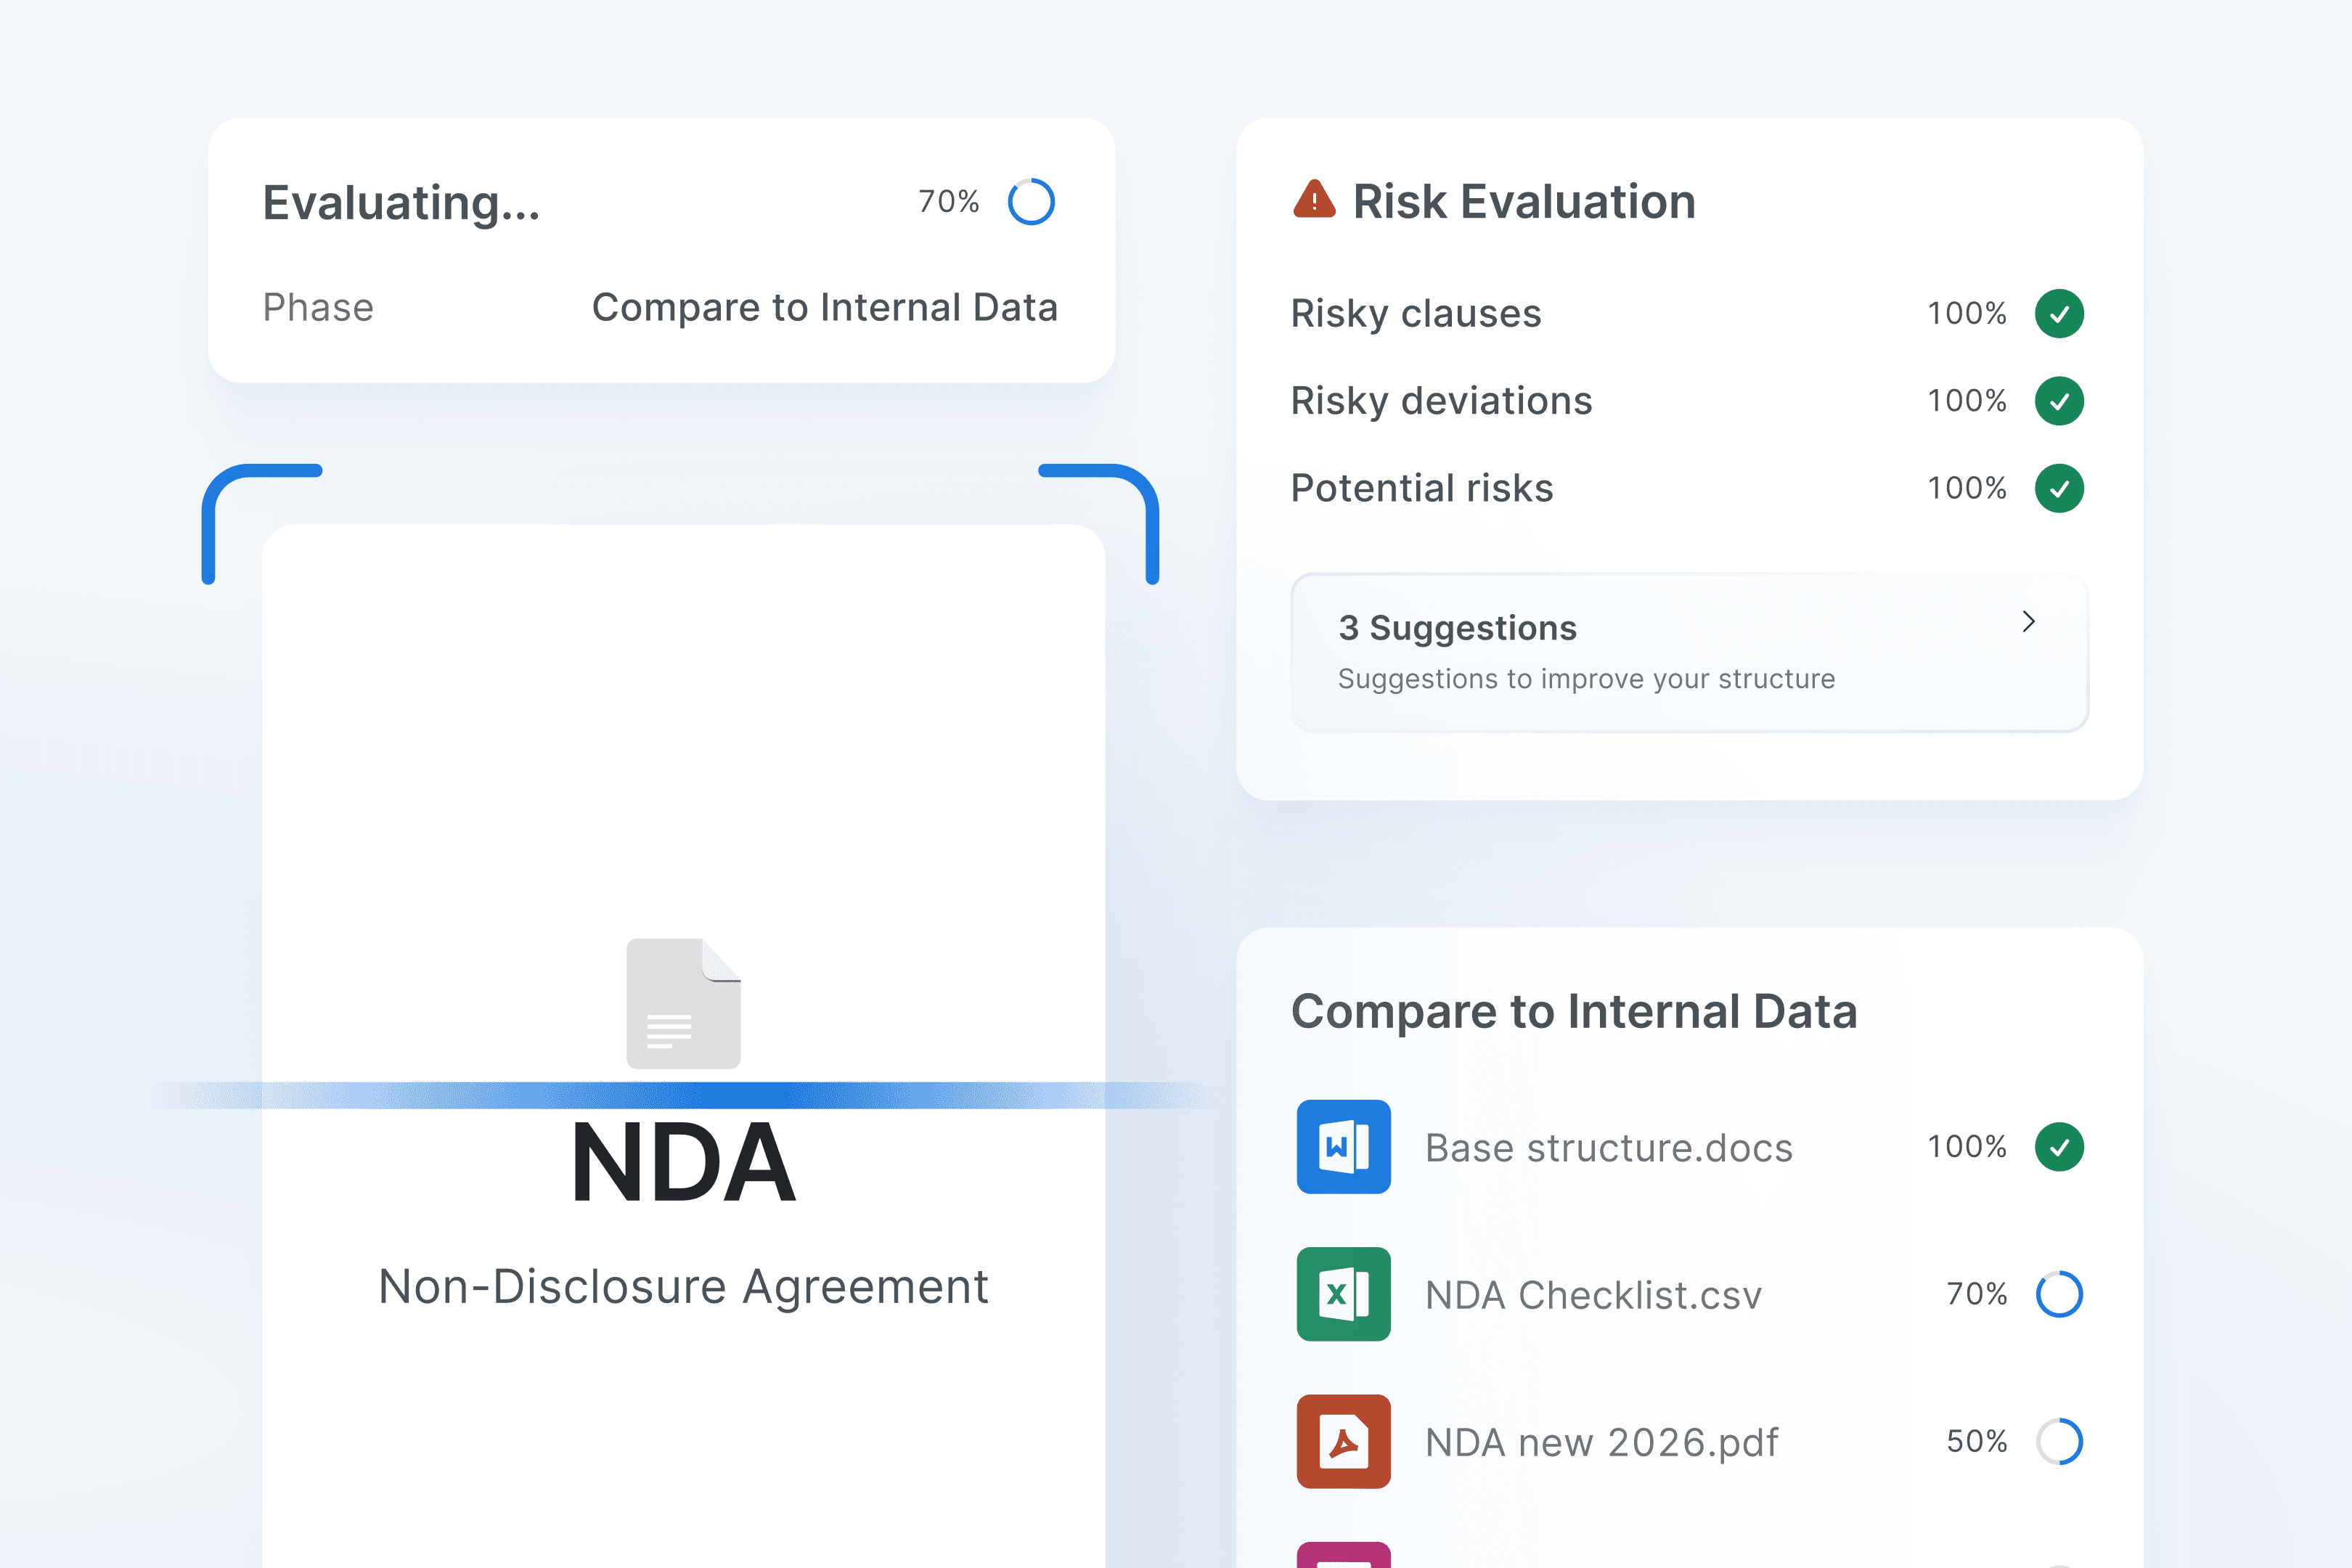Expand the 3 Suggestions chevron arrow
Screen dimensions: 2352x1568
[x=2028, y=622]
